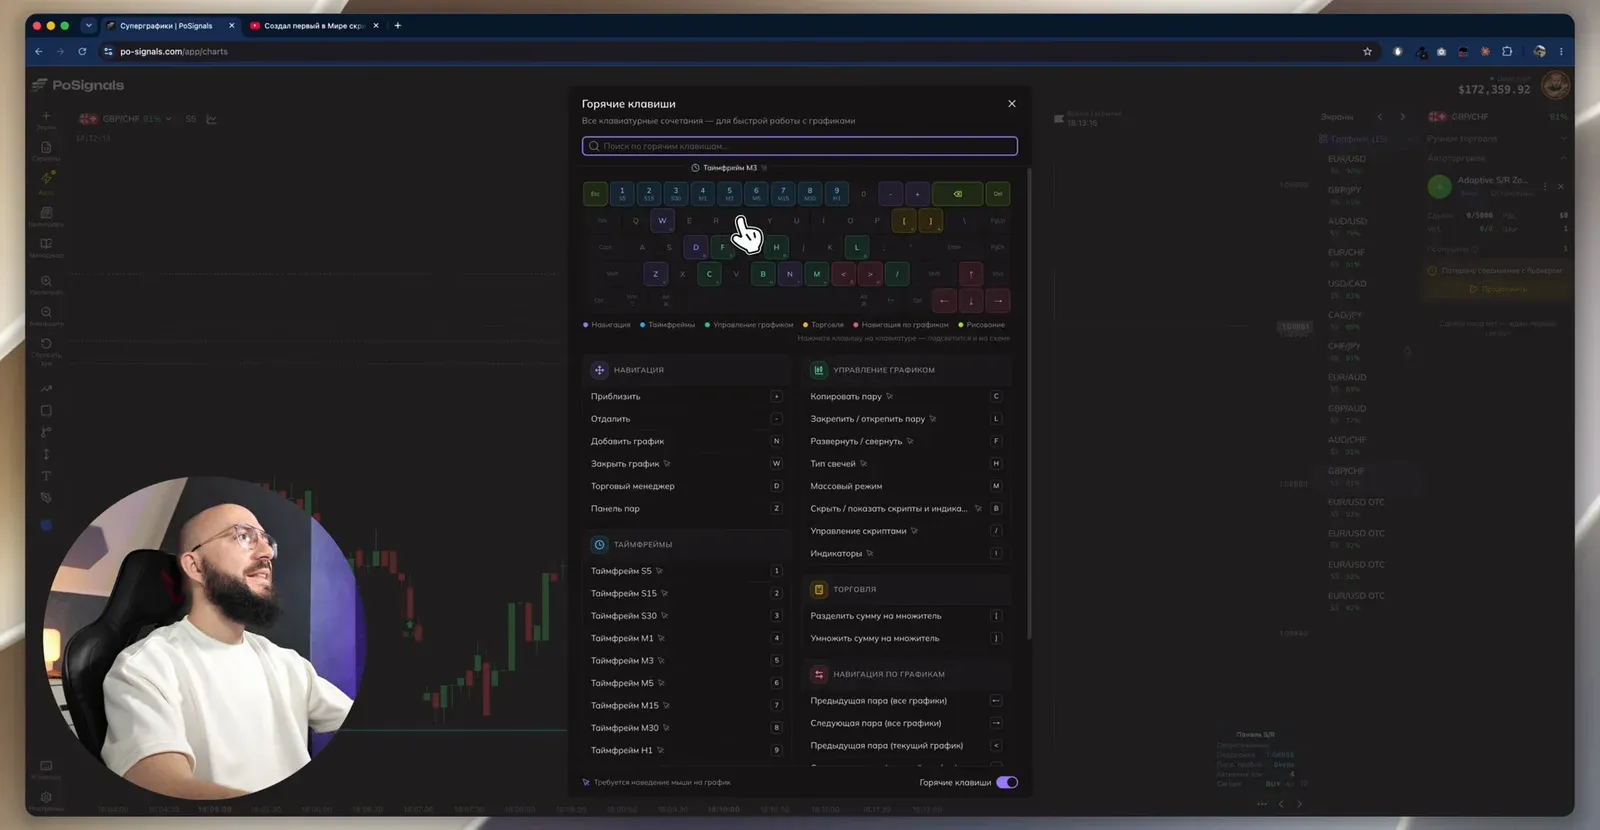The image size is (1600, 830).
Task: Bookmark this page with star icon
Action: click(x=1368, y=52)
